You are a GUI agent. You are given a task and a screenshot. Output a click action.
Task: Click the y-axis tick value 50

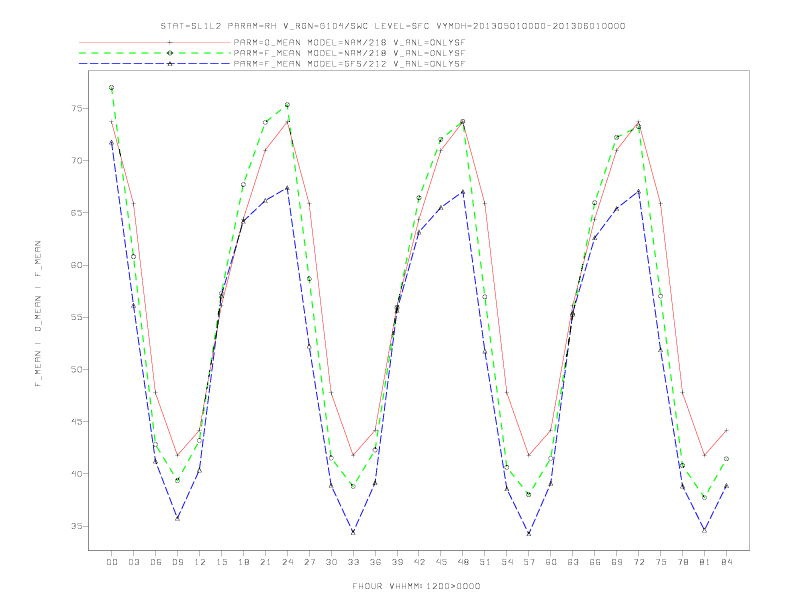[x=76, y=369]
